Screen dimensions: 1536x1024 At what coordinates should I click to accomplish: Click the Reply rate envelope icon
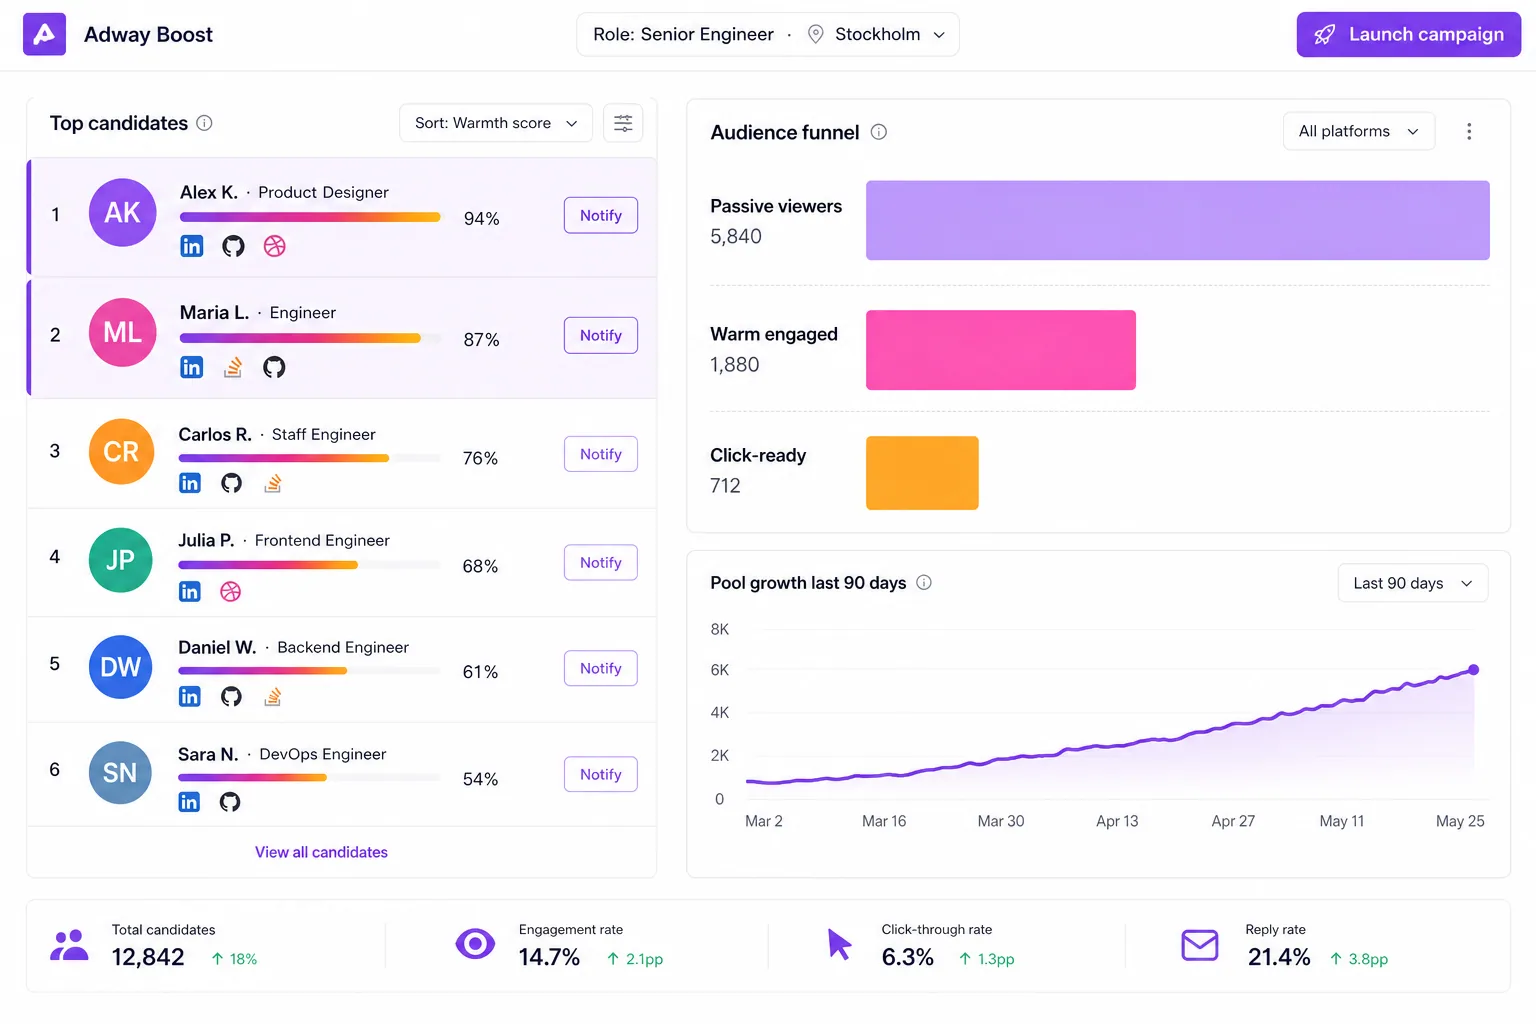1200,945
